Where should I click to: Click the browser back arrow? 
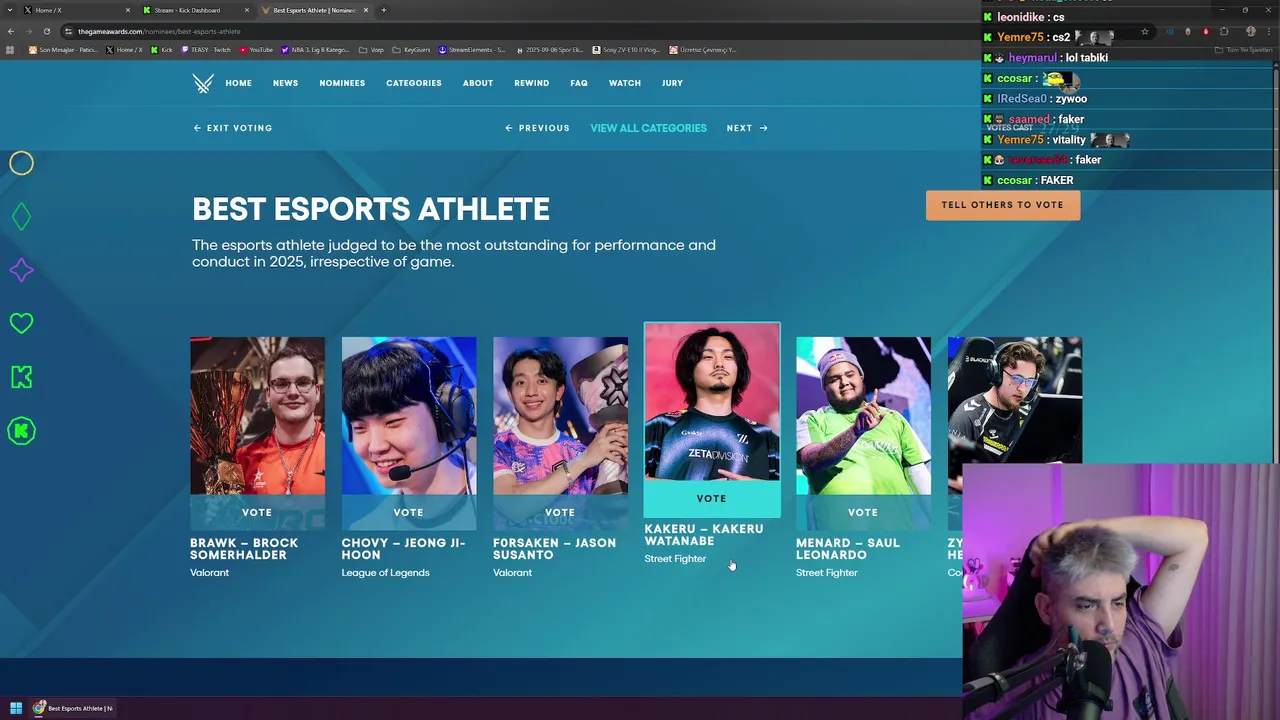tap(11, 31)
